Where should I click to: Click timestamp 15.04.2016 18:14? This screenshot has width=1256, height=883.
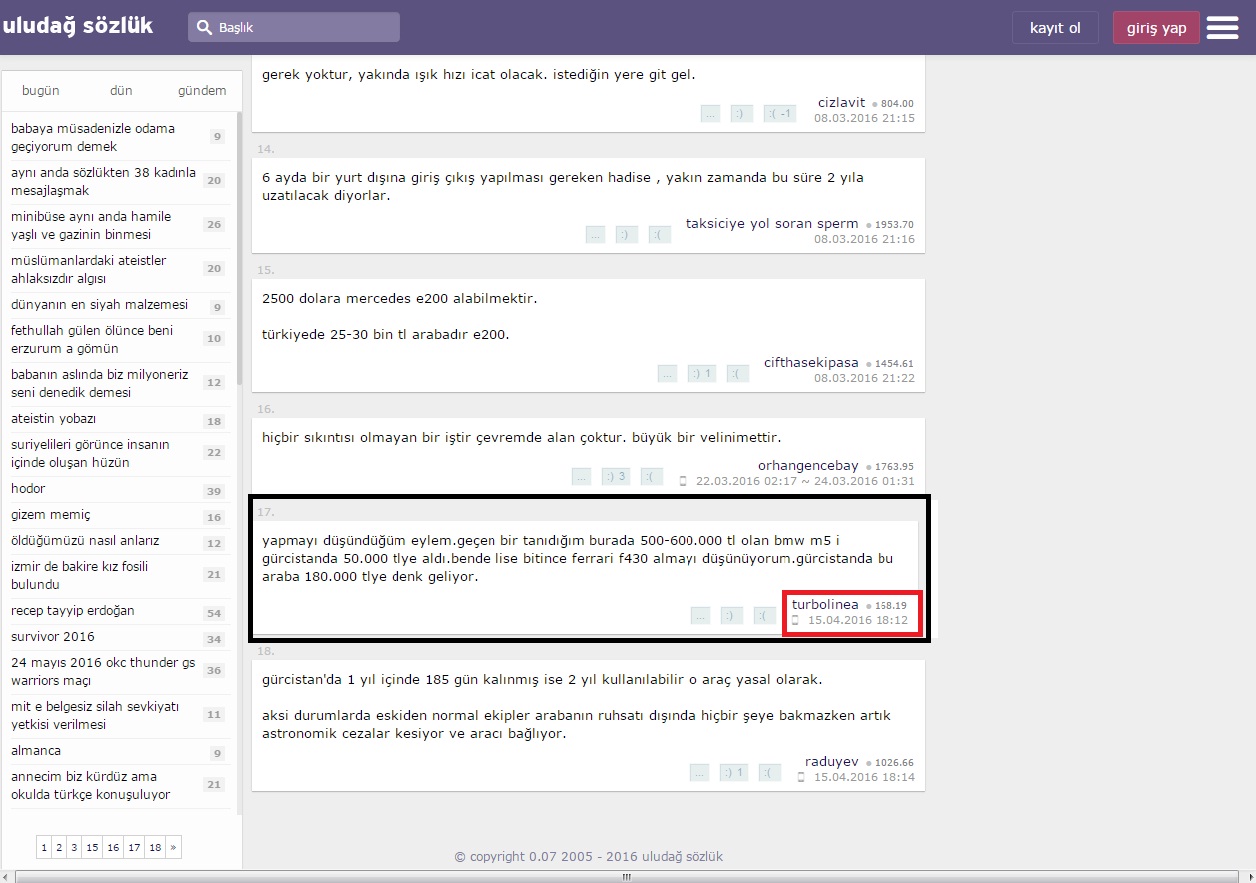point(863,777)
